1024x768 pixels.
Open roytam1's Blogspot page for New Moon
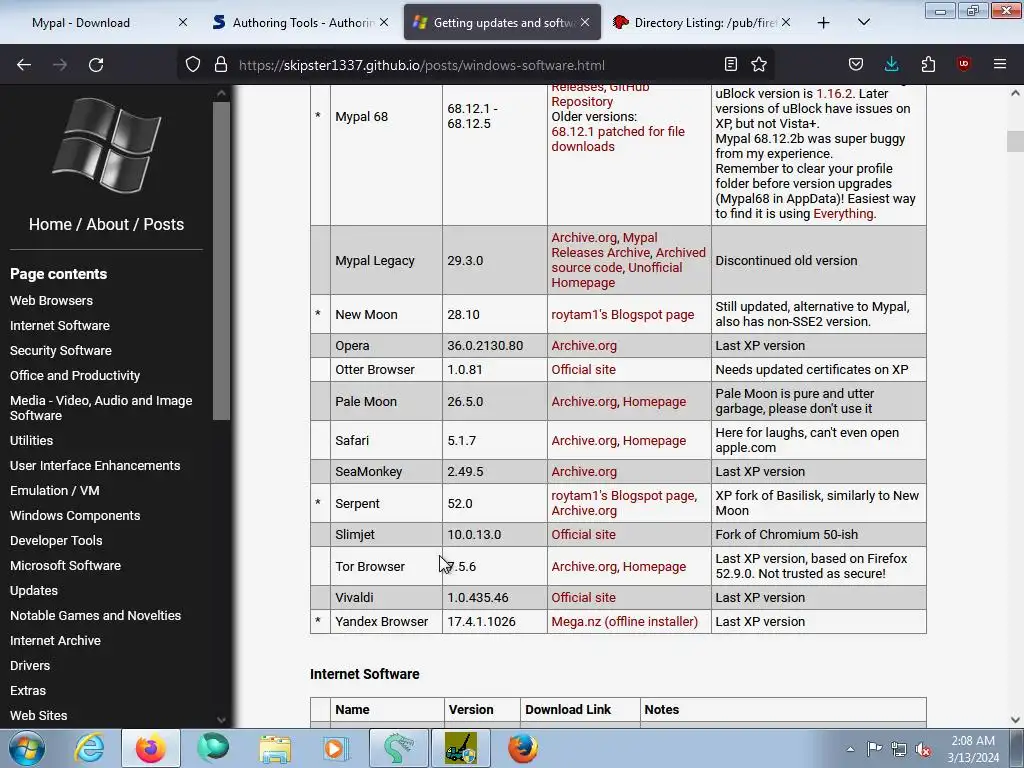pyautogui.click(x=622, y=315)
